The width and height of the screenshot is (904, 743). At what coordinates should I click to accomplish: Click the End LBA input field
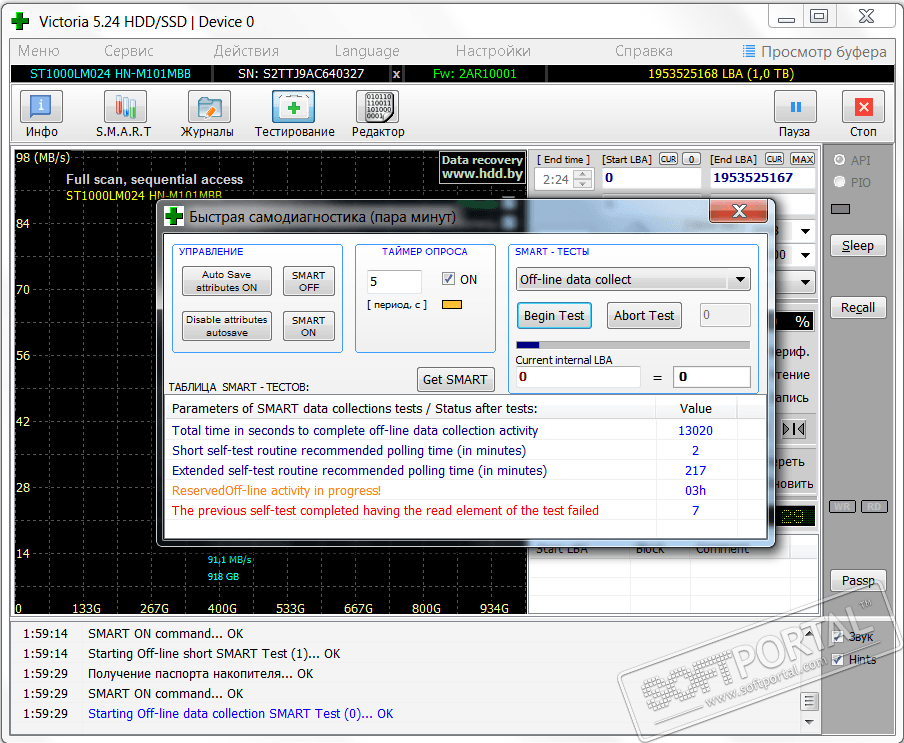click(762, 178)
